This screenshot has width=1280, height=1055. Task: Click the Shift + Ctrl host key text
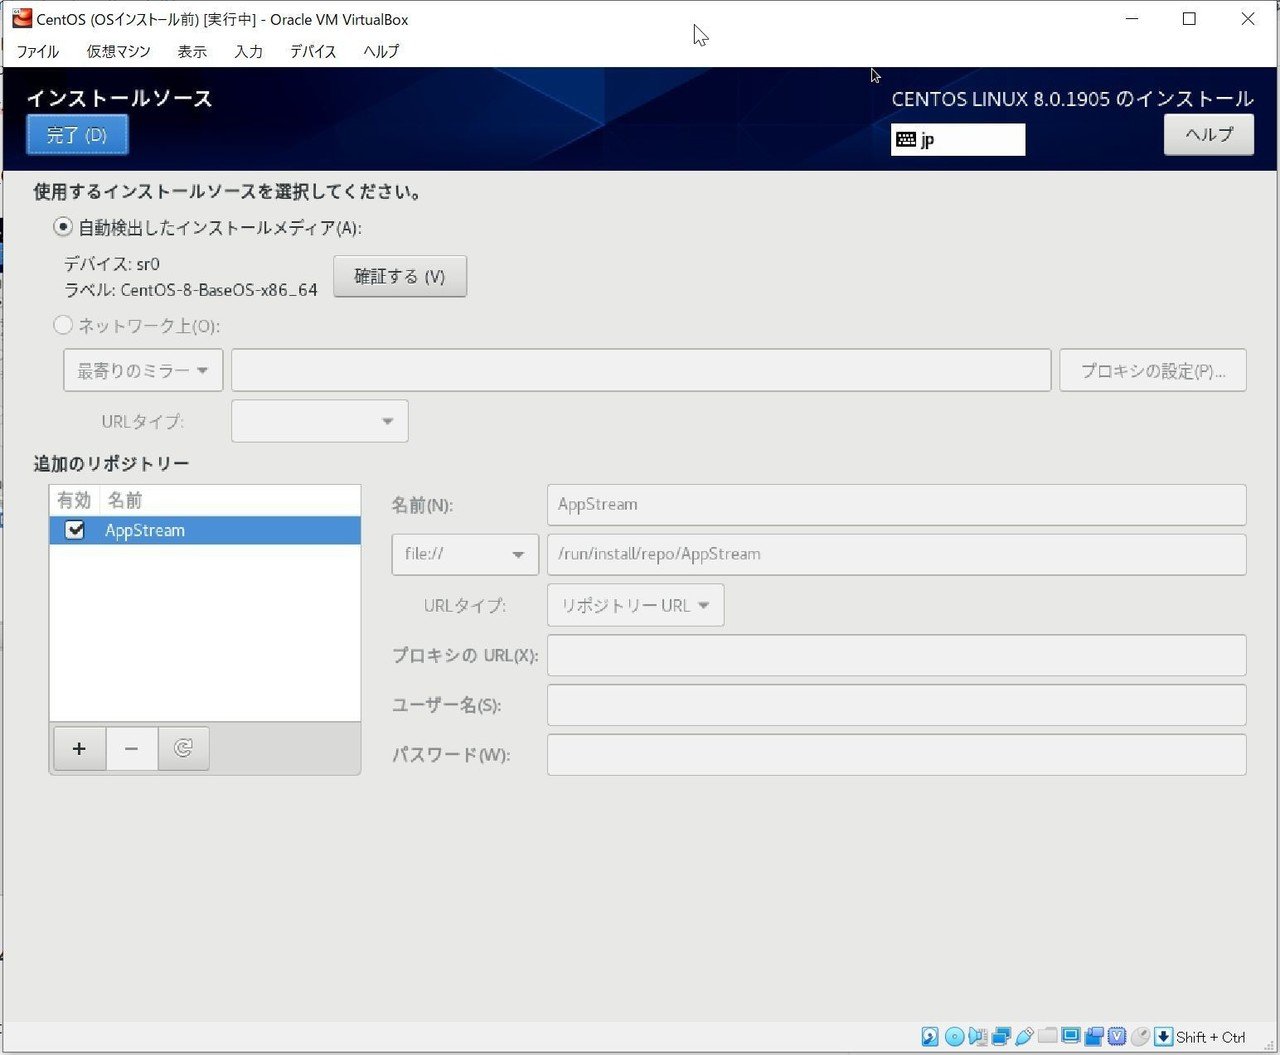1211,1037
